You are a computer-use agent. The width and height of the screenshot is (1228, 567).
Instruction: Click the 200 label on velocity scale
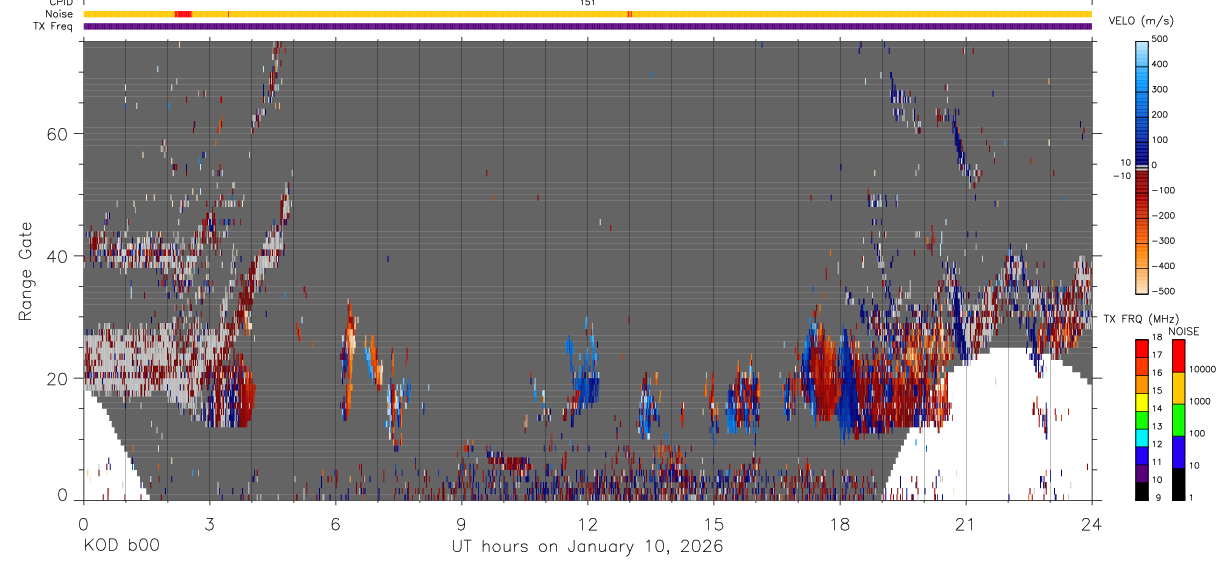[x=1161, y=115]
